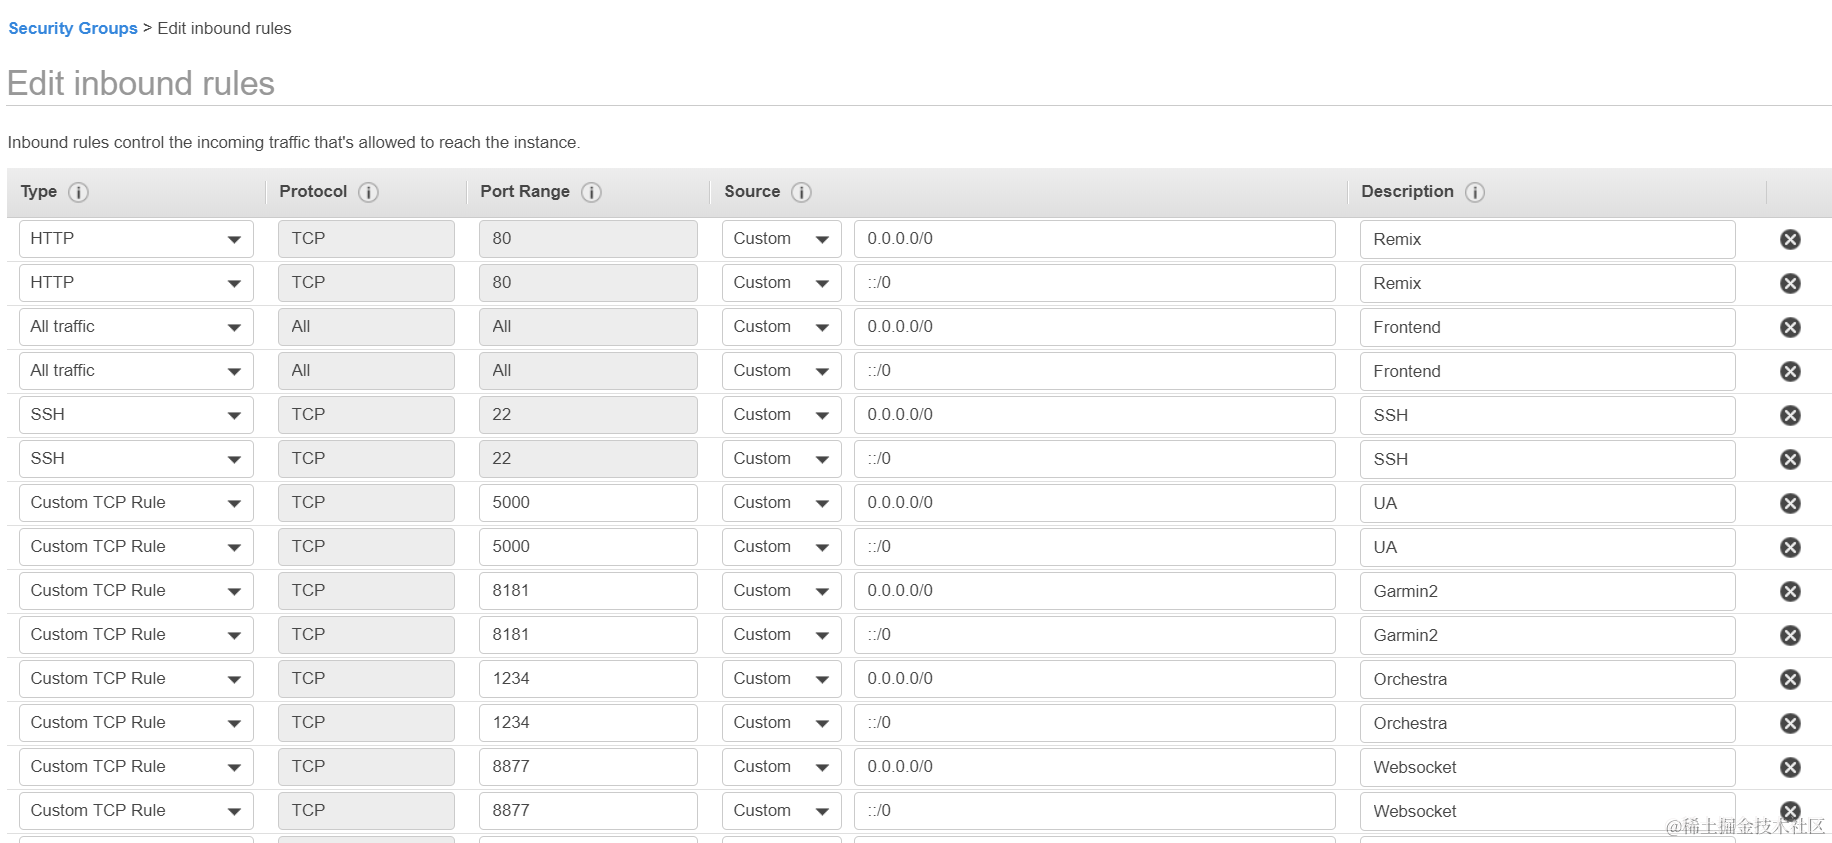Open Type dropdown of first HTTP rule

136,239
